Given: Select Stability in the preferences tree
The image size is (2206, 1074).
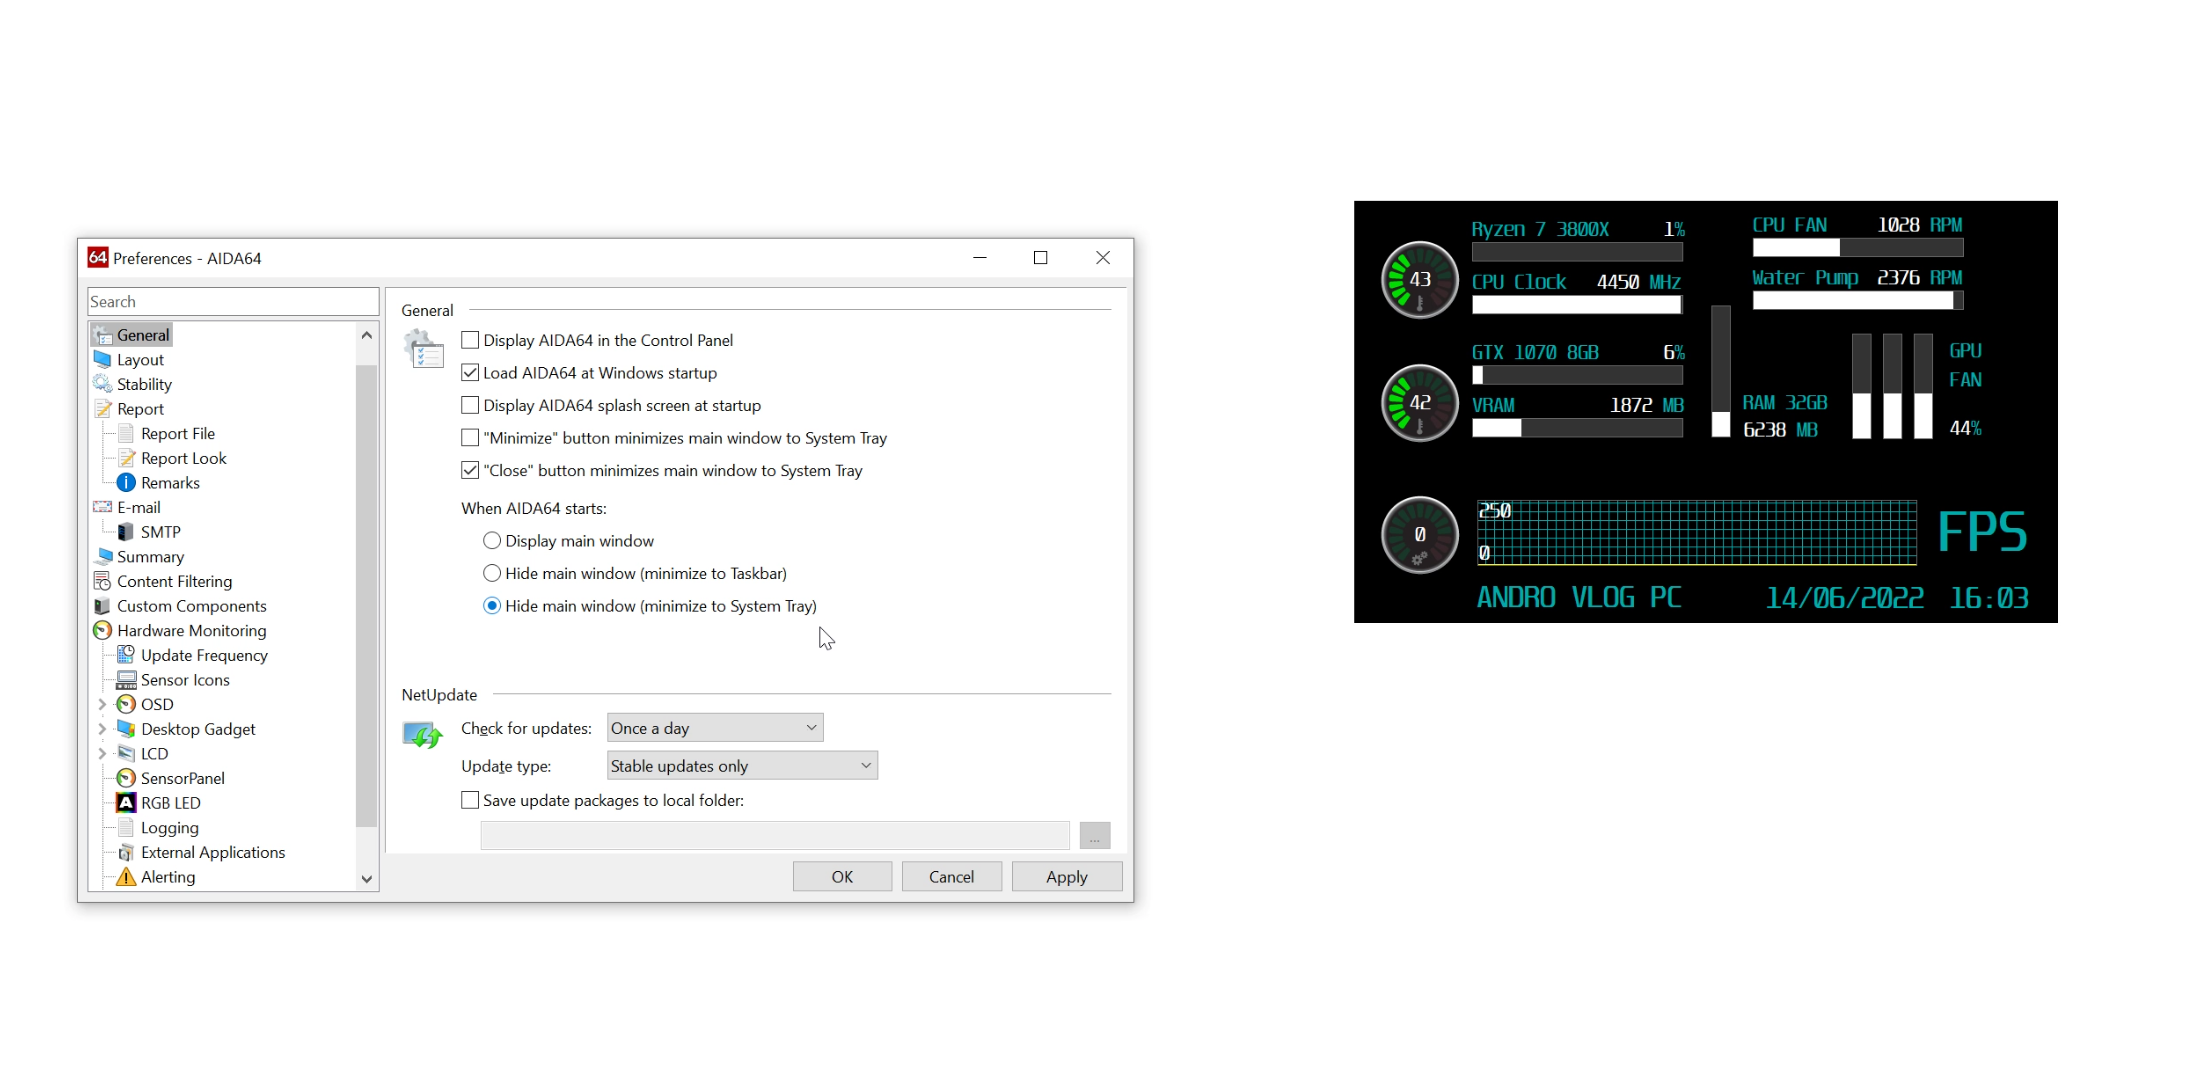Looking at the screenshot, I should (x=144, y=384).
